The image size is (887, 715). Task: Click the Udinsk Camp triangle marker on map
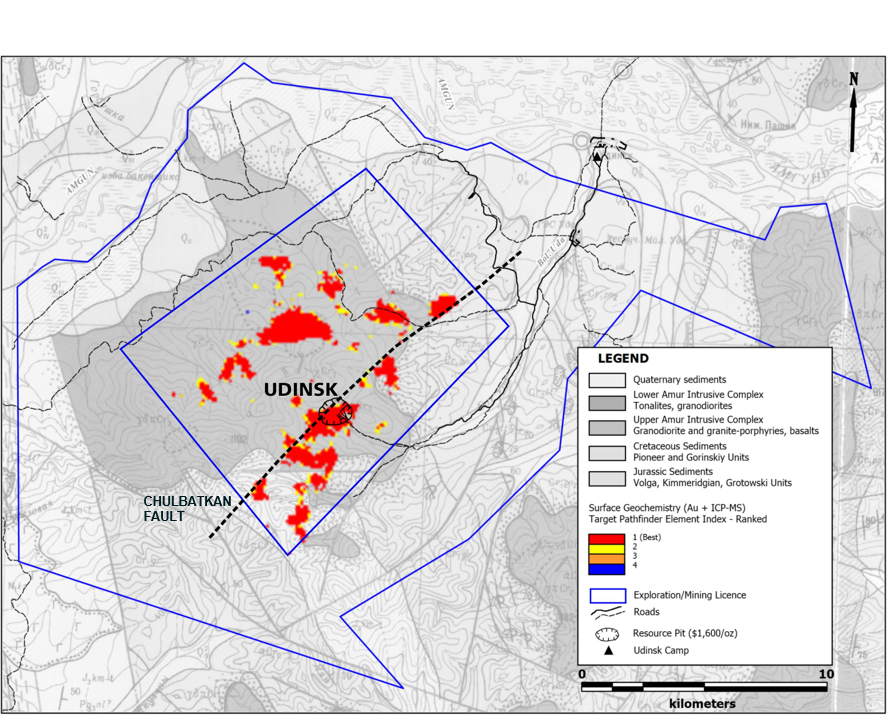(x=597, y=156)
